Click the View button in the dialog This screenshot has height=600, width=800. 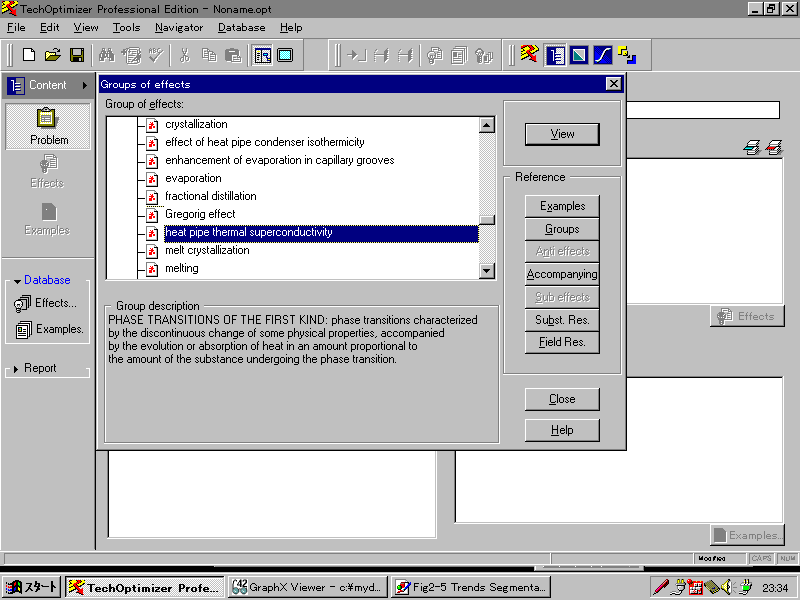(x=562, y=134)
